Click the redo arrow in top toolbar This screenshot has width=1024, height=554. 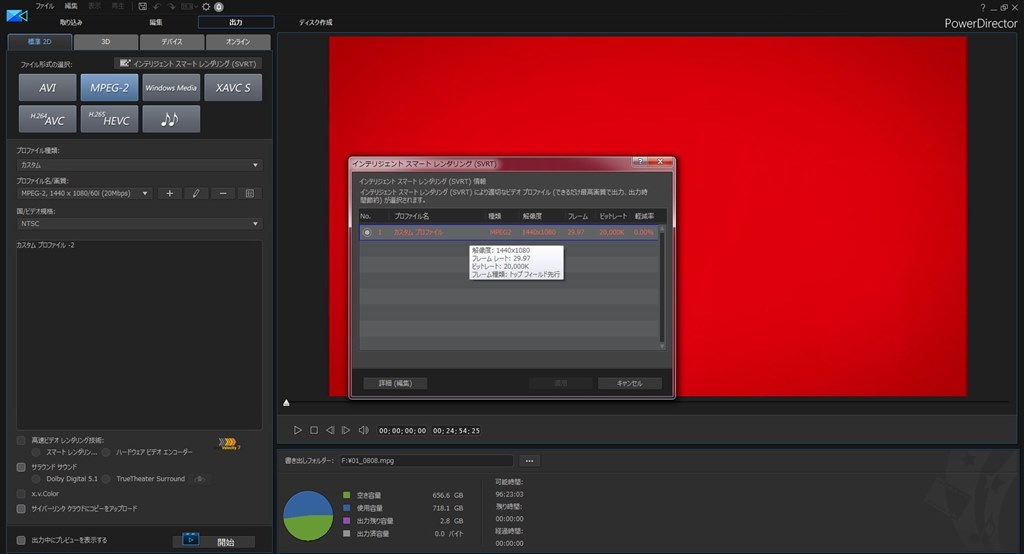(x=171, y=7)
